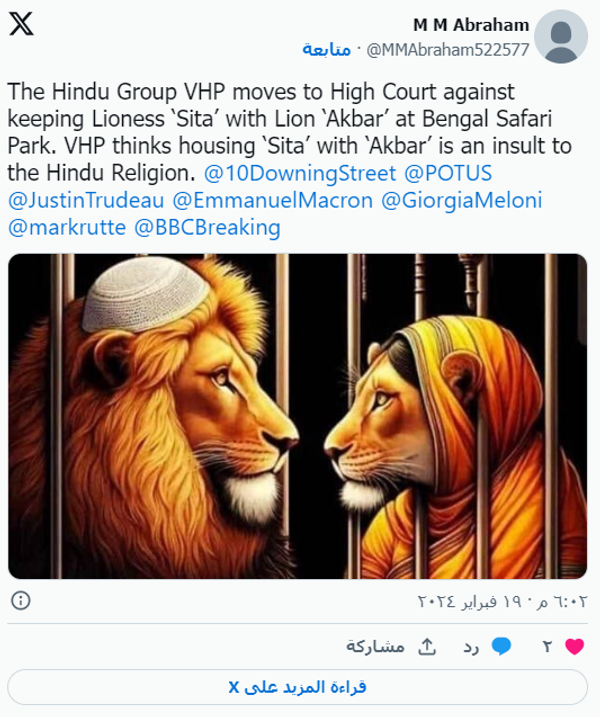Click the قراءة المزيد على X button
Viewport: 600px width, 717px height.
(x=297, y=687)
